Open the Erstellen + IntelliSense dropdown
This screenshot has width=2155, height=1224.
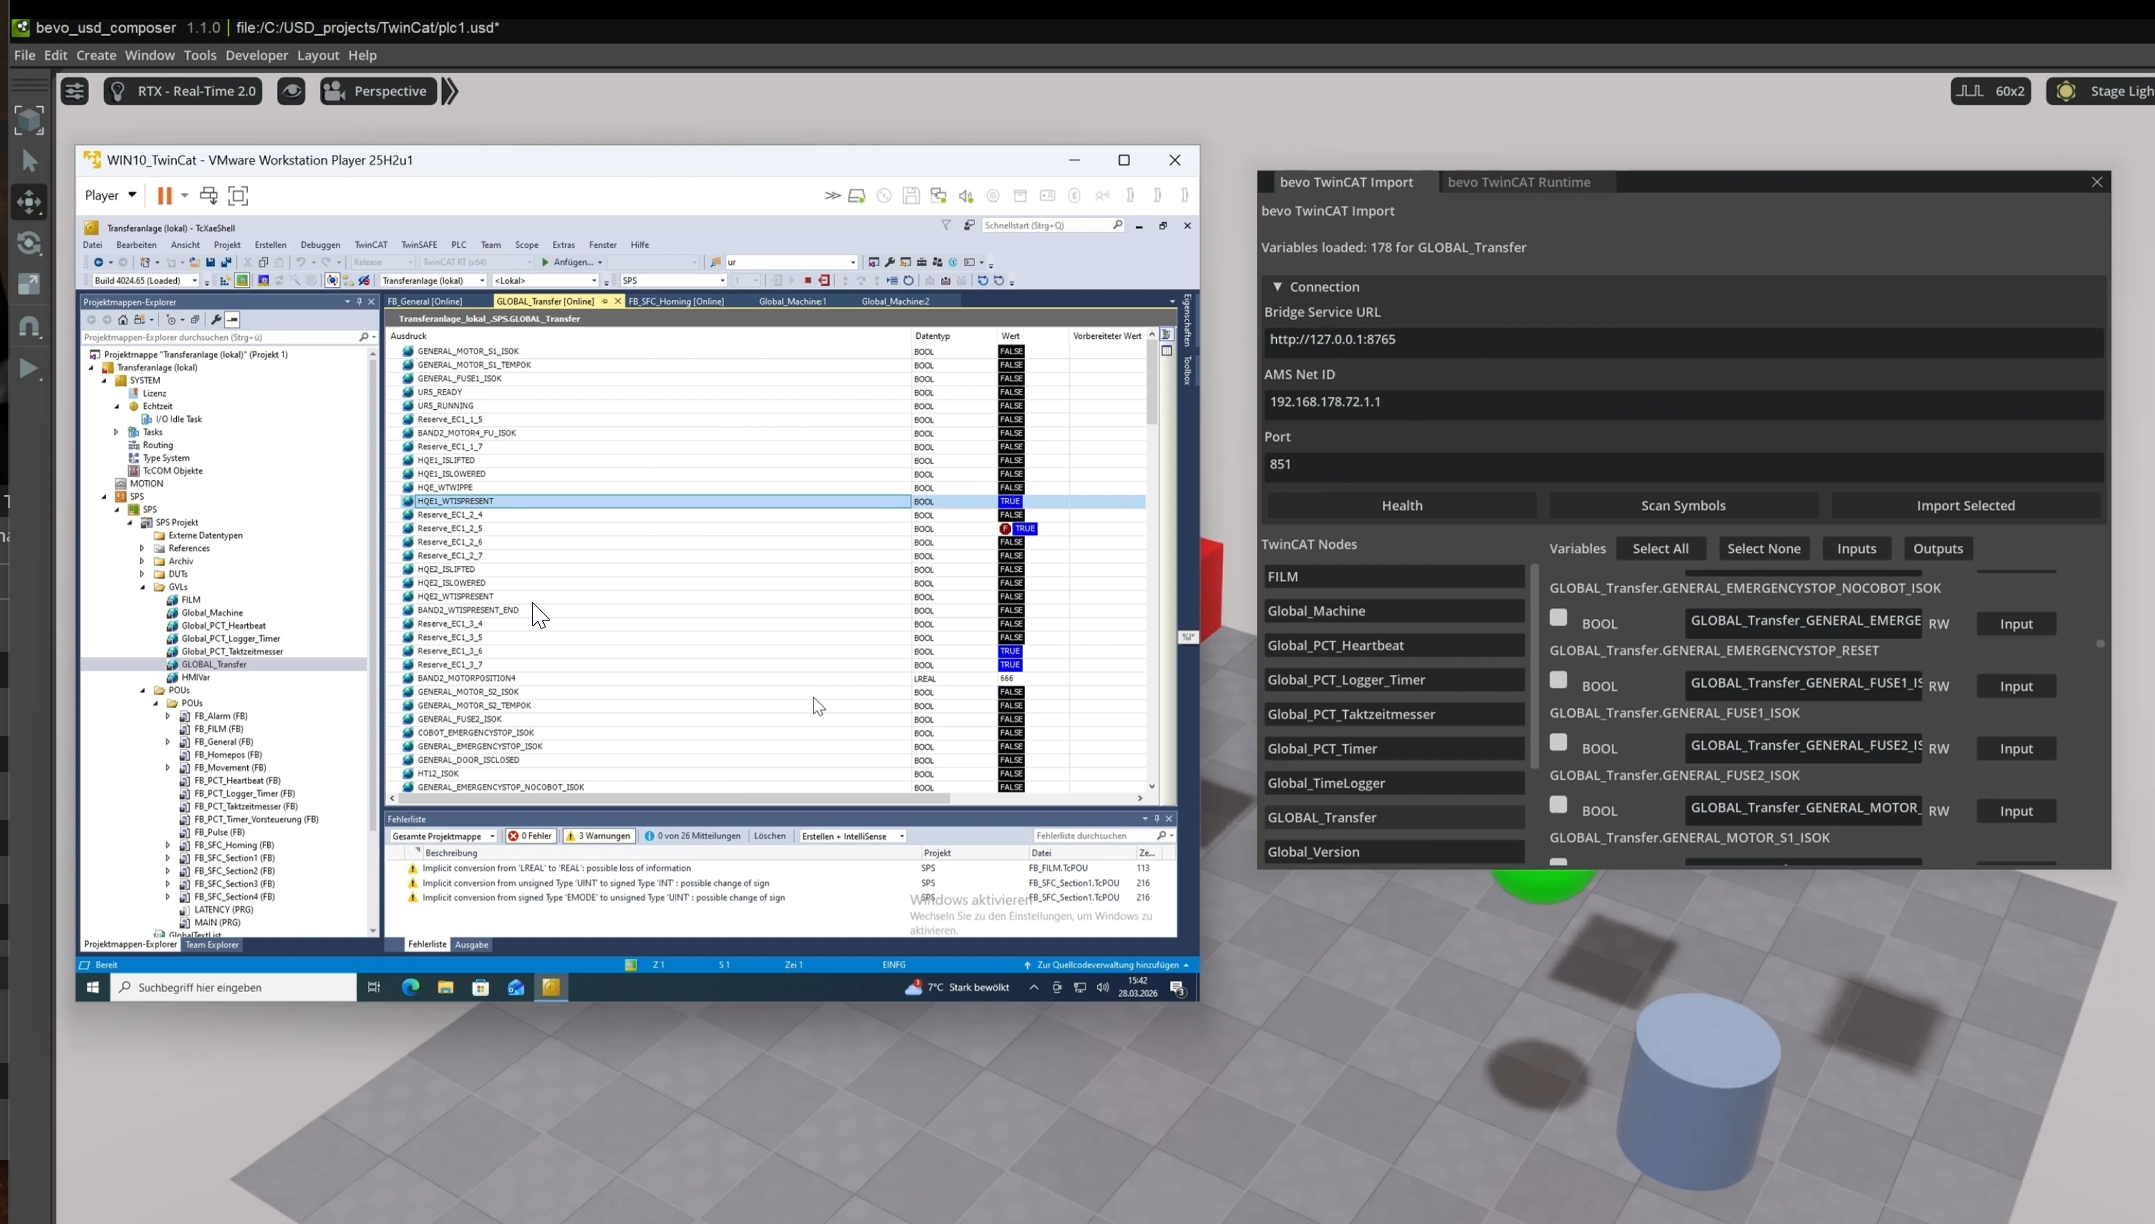tap(852, 836)
